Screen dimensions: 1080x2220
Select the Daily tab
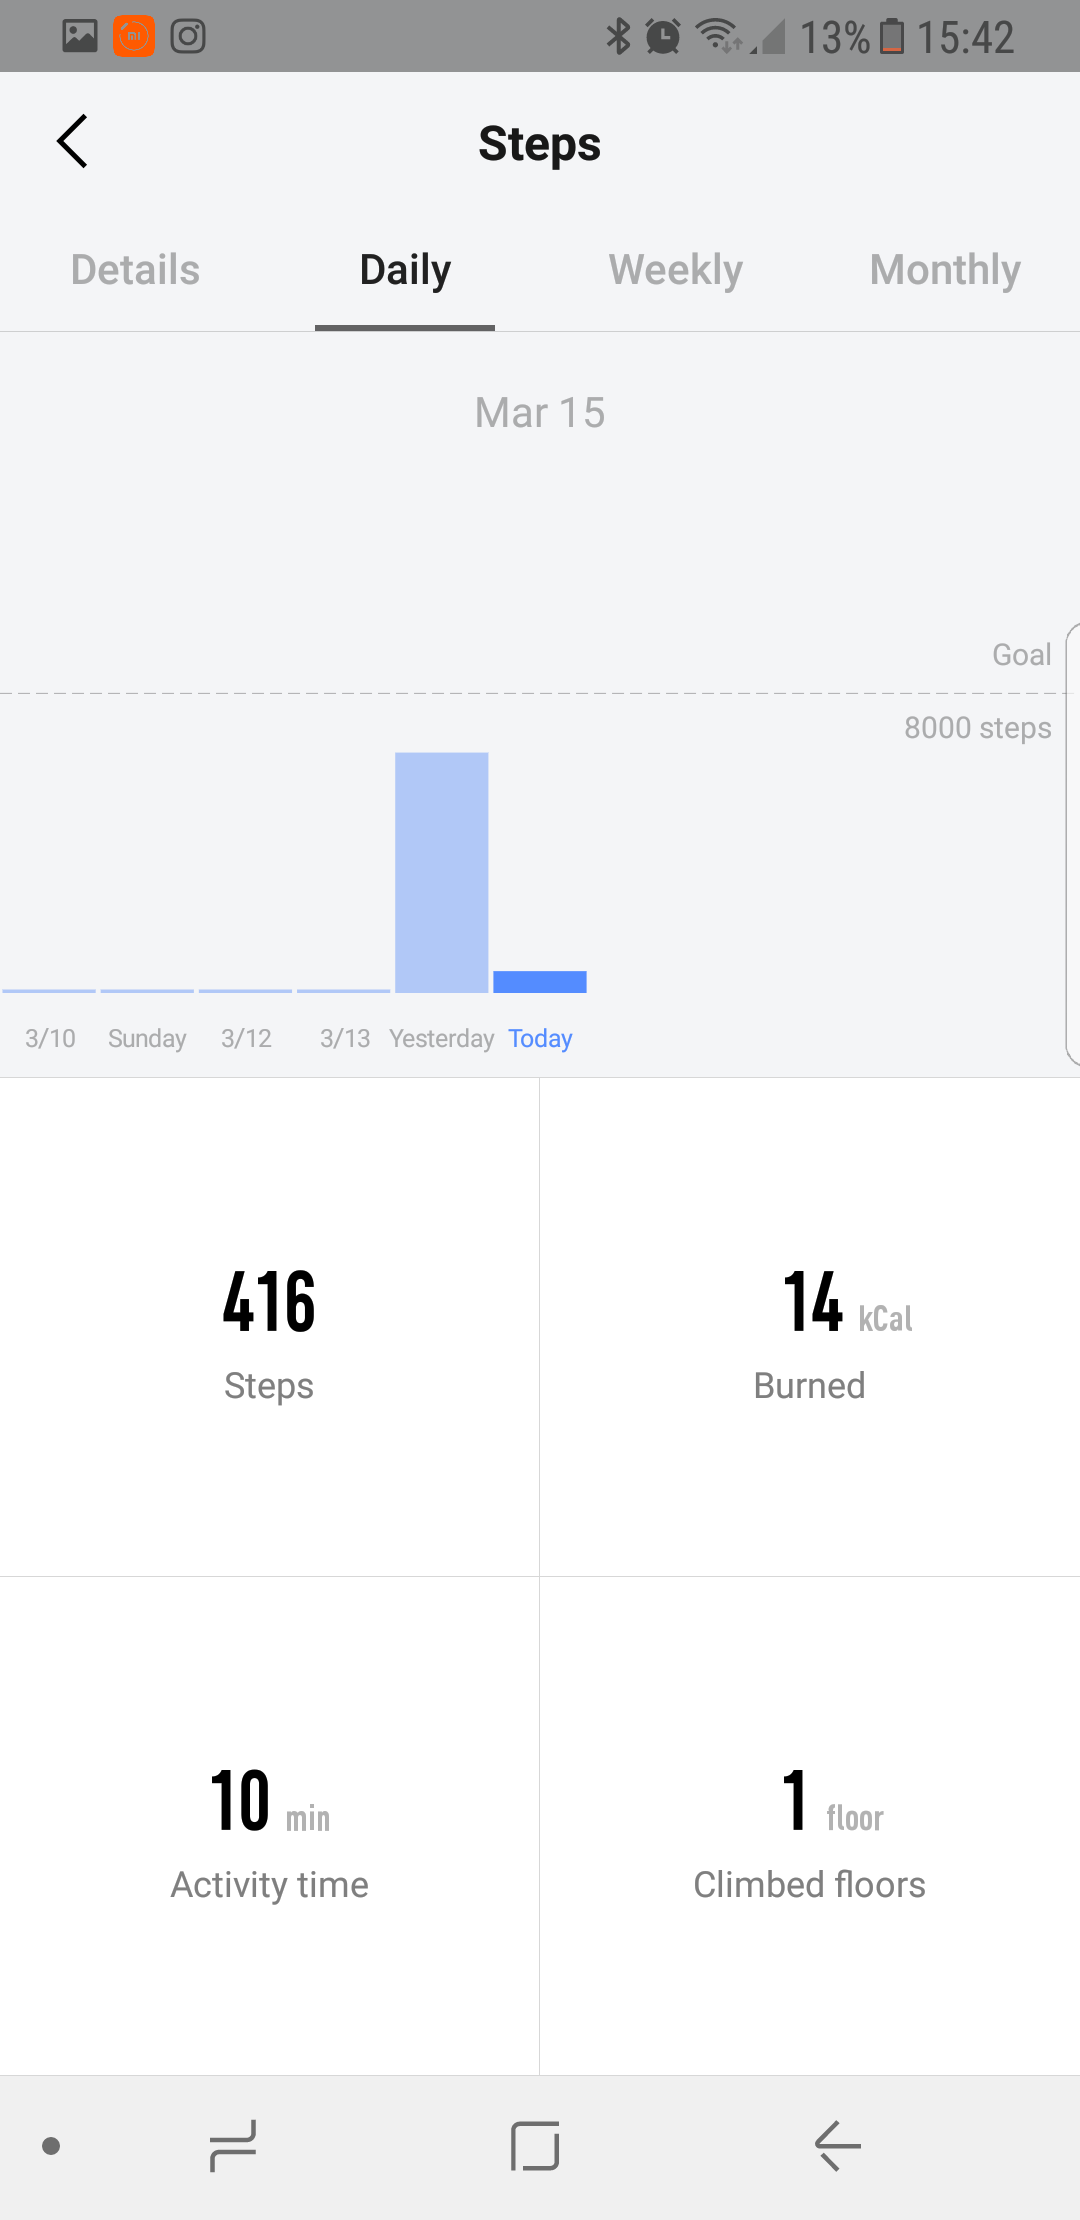[x=405, y=270]
